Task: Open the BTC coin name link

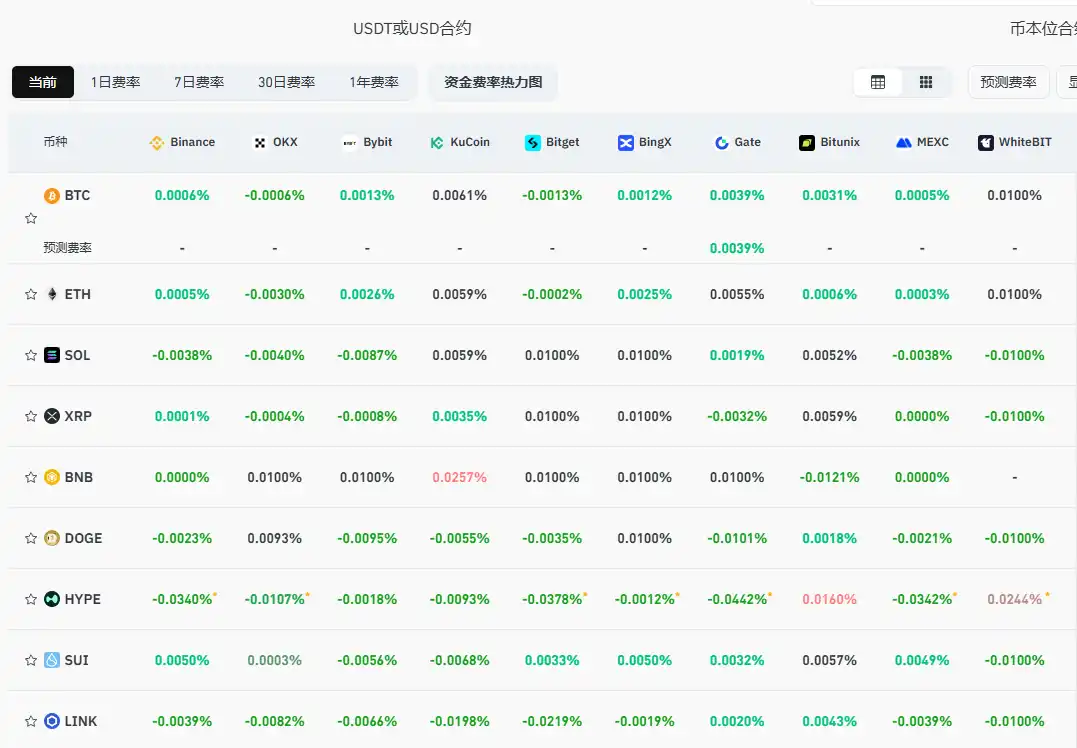Action: click(x=77, y=196)
